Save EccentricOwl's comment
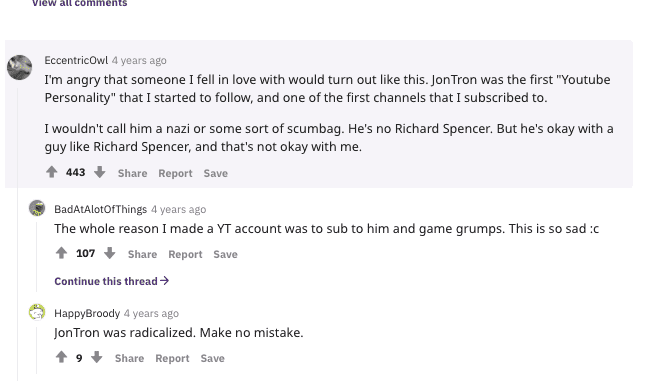 [x=216, y=173]
